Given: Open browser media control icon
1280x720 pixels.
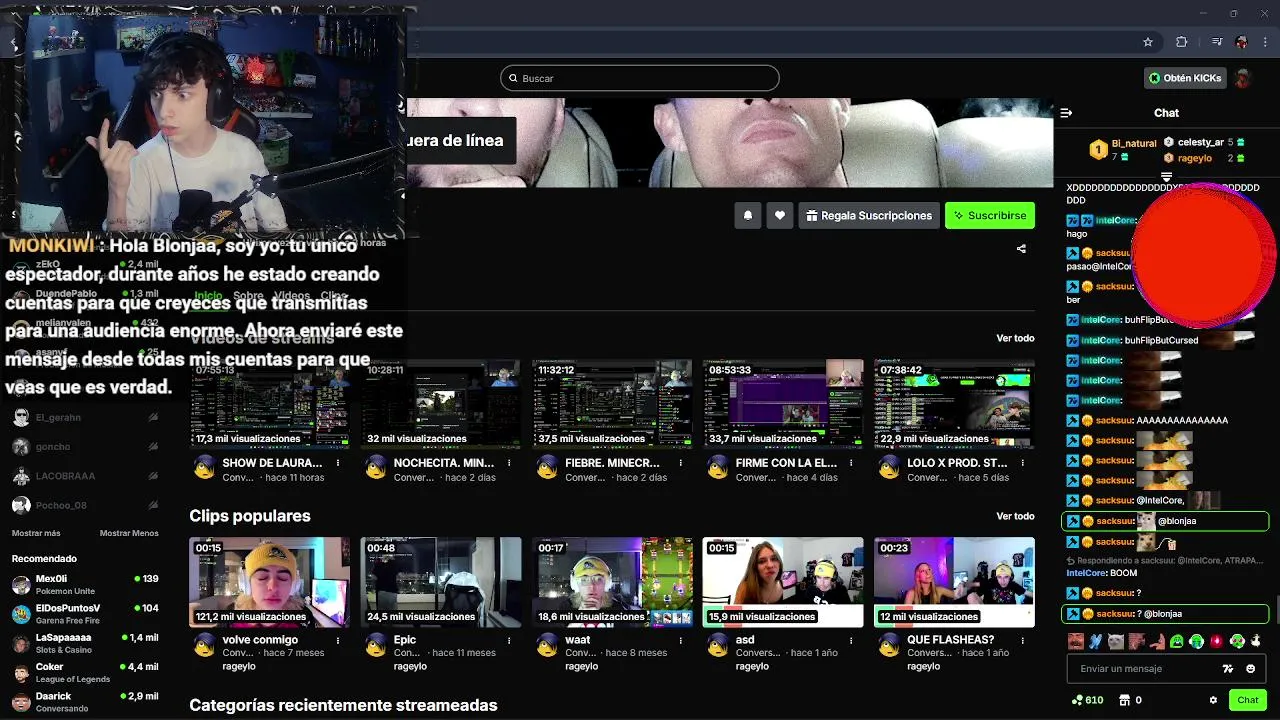Looking at the screenshot, I should [1216, 42].
